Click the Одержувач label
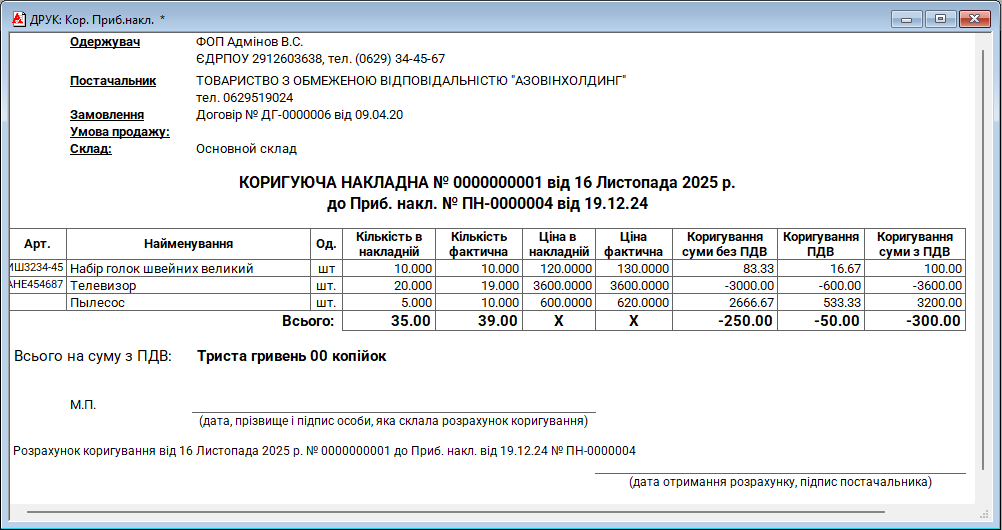Image resolution: width=1002 pixels, height=530 pixels. tap(104, 42)
